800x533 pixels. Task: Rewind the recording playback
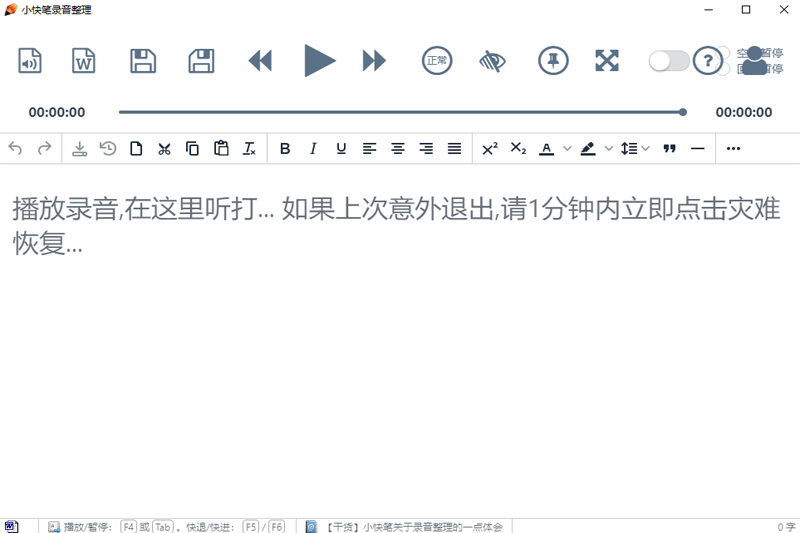(260, 61)
